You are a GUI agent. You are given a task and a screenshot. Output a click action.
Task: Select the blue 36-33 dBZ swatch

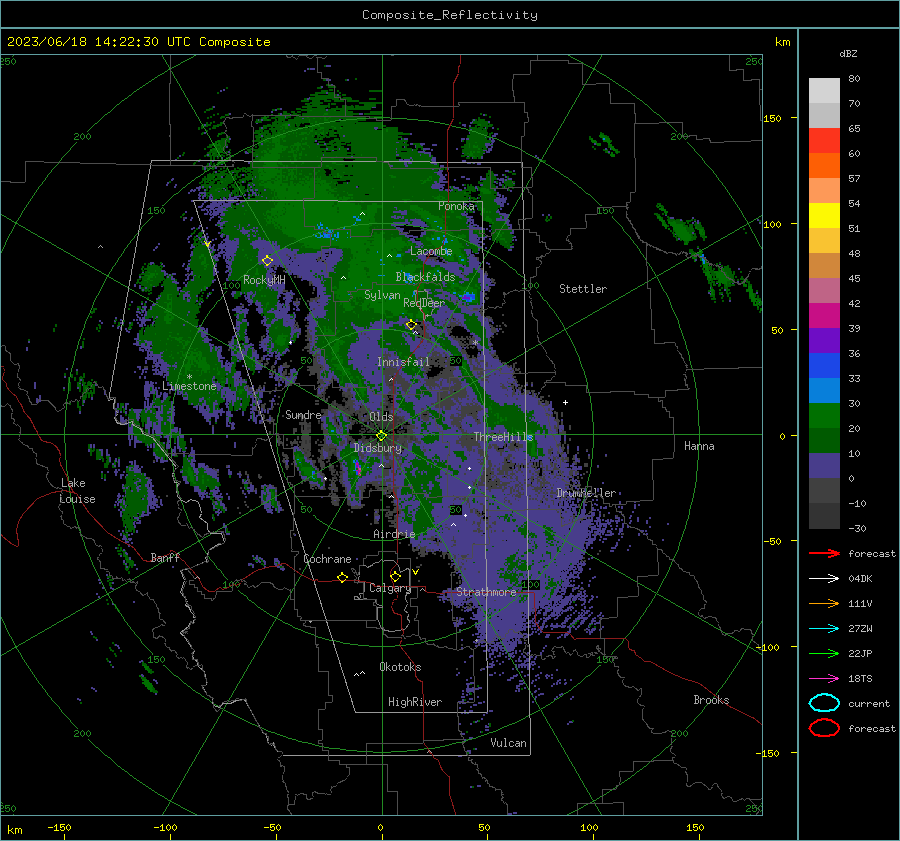pyautogui.click(x=824, y=366)
